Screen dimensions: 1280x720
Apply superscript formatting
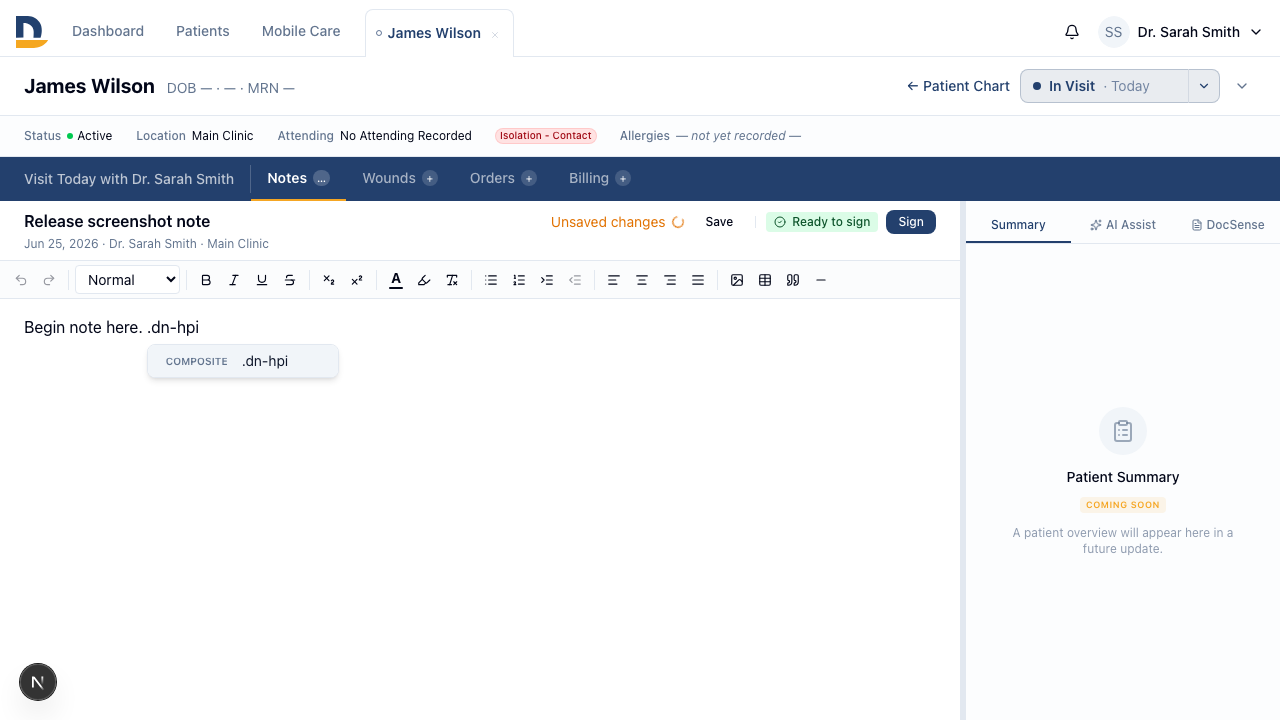pos(357,280)
